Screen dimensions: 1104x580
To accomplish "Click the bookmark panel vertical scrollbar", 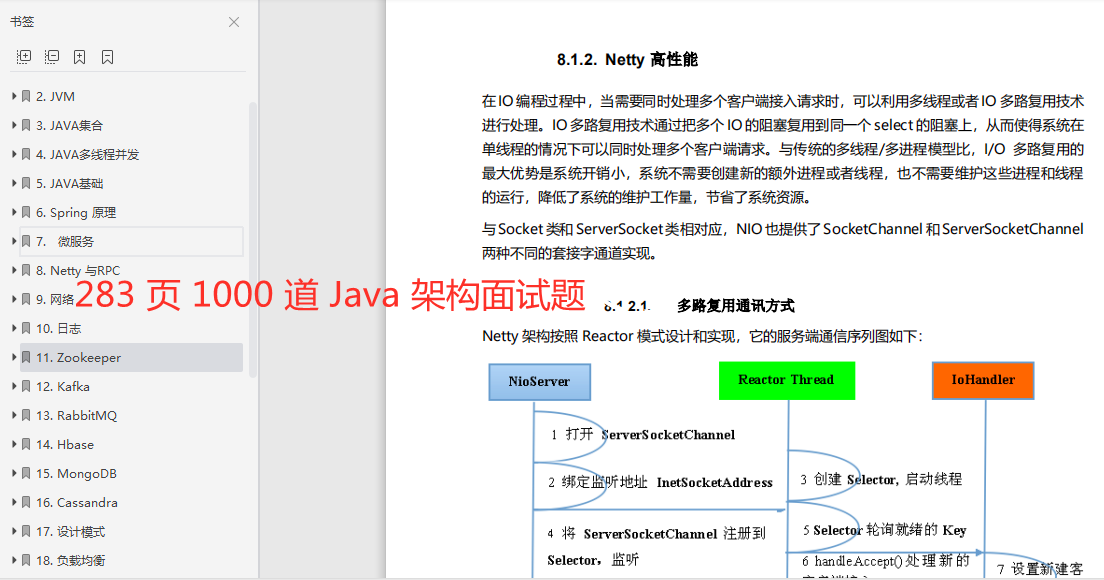I will click(x=253, y=239).
